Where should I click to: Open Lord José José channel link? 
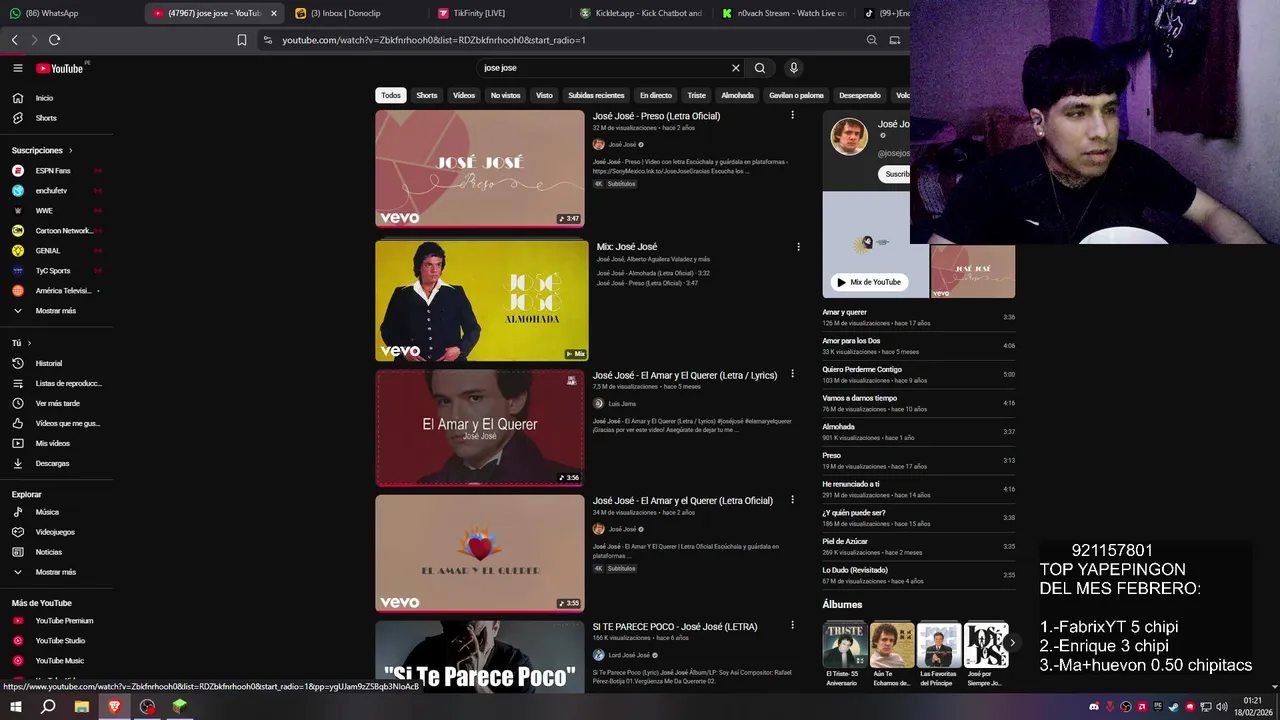[629, 655]
